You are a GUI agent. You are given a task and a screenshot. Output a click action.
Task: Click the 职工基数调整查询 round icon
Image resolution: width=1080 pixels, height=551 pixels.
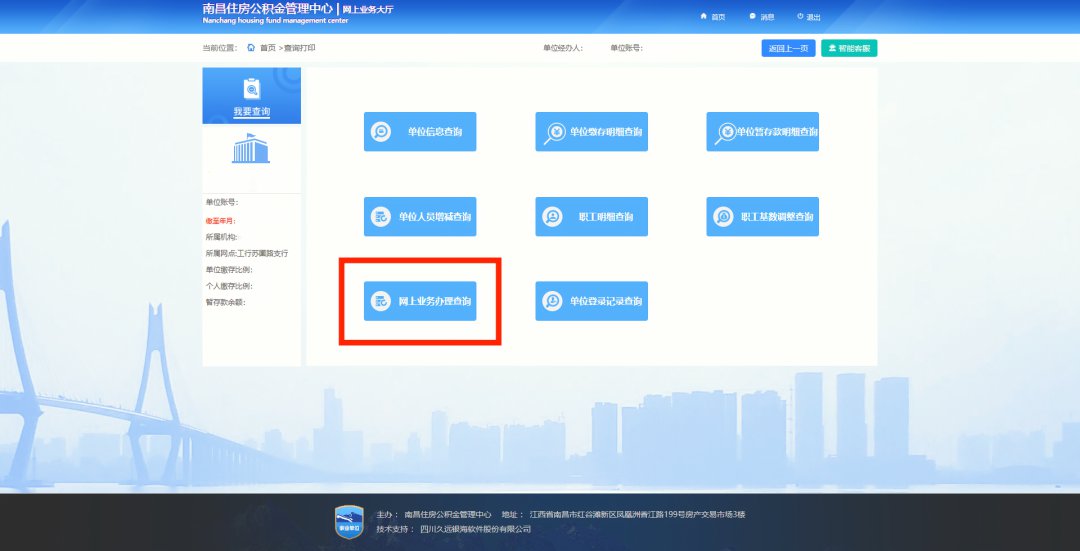pyautogui.click(x=723, y=217)
